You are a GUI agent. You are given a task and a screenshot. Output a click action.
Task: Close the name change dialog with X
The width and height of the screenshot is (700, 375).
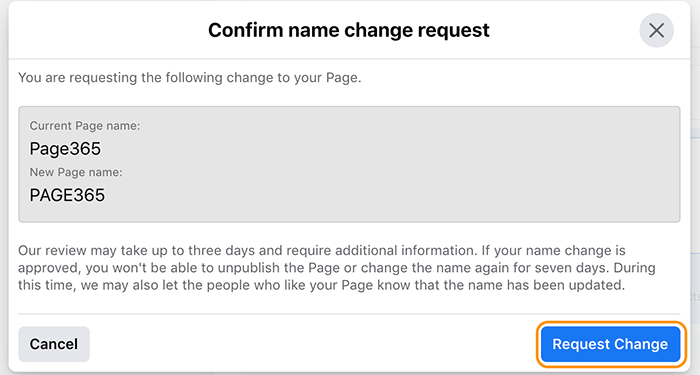click(x=656, y=30)
